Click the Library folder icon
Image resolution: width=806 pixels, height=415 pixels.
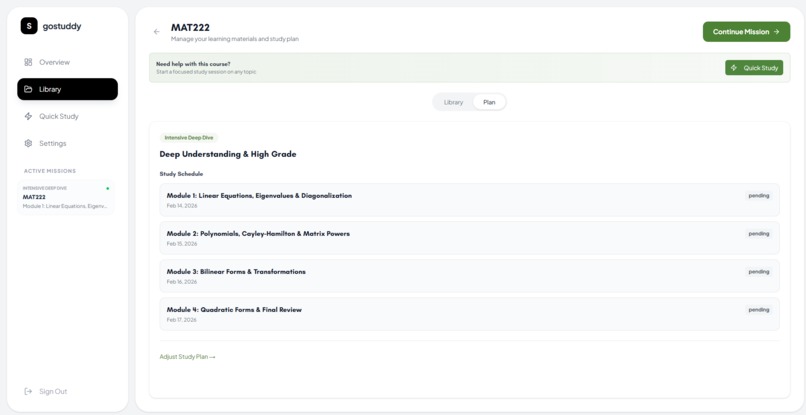[28, 89]
